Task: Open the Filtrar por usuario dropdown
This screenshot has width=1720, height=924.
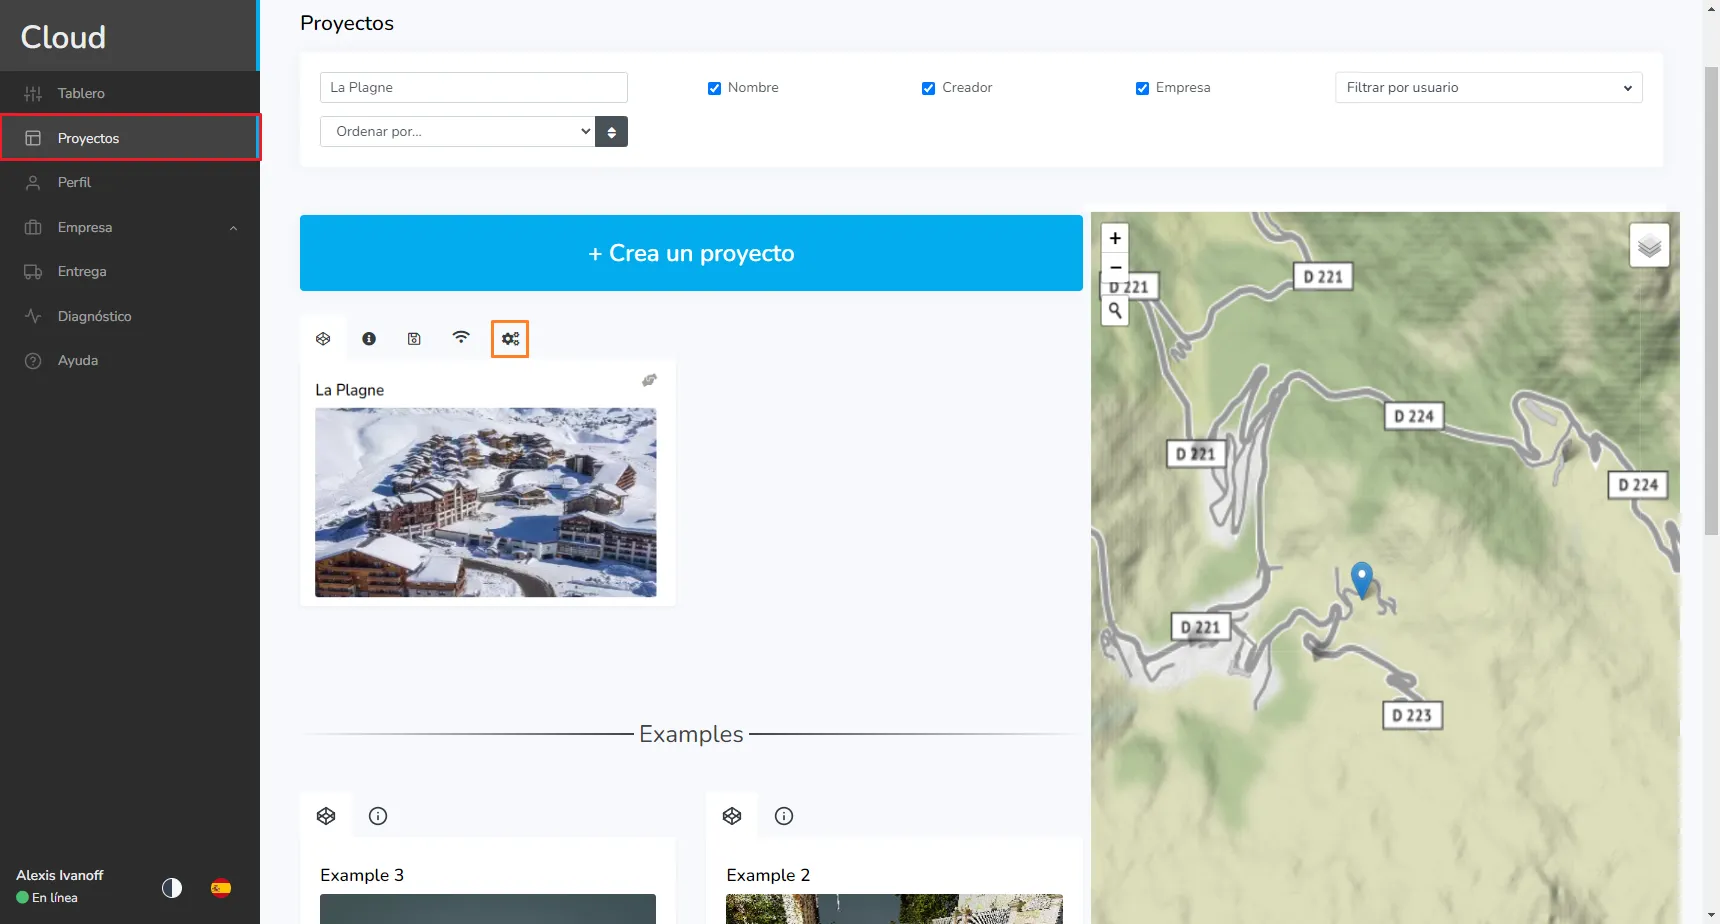Action: click(x=1488, y=88)
